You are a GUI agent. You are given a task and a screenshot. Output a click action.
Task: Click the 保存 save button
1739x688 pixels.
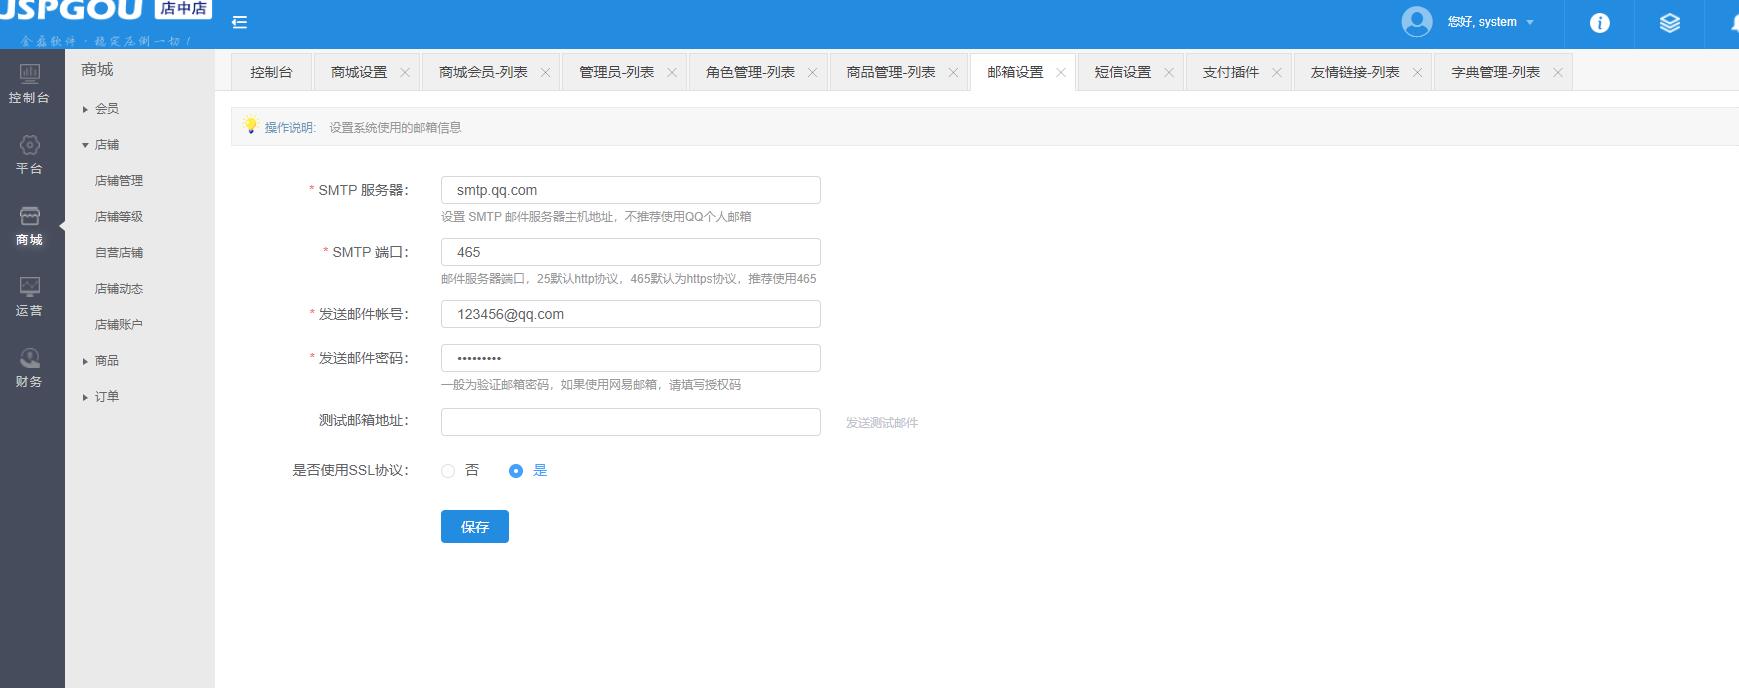tap(475, 527)
